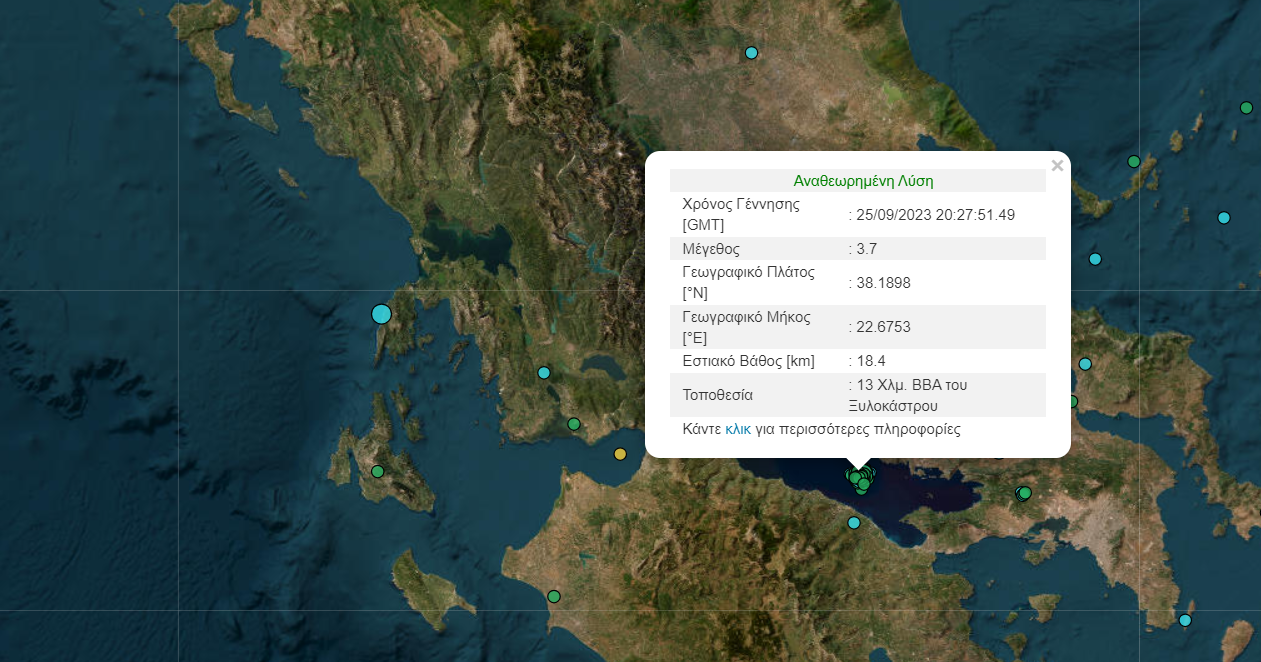This screenshot has height=662, width=1261.
Task: Click the cyan marker on Corinth gulf's southern coast
Action: 854,522
